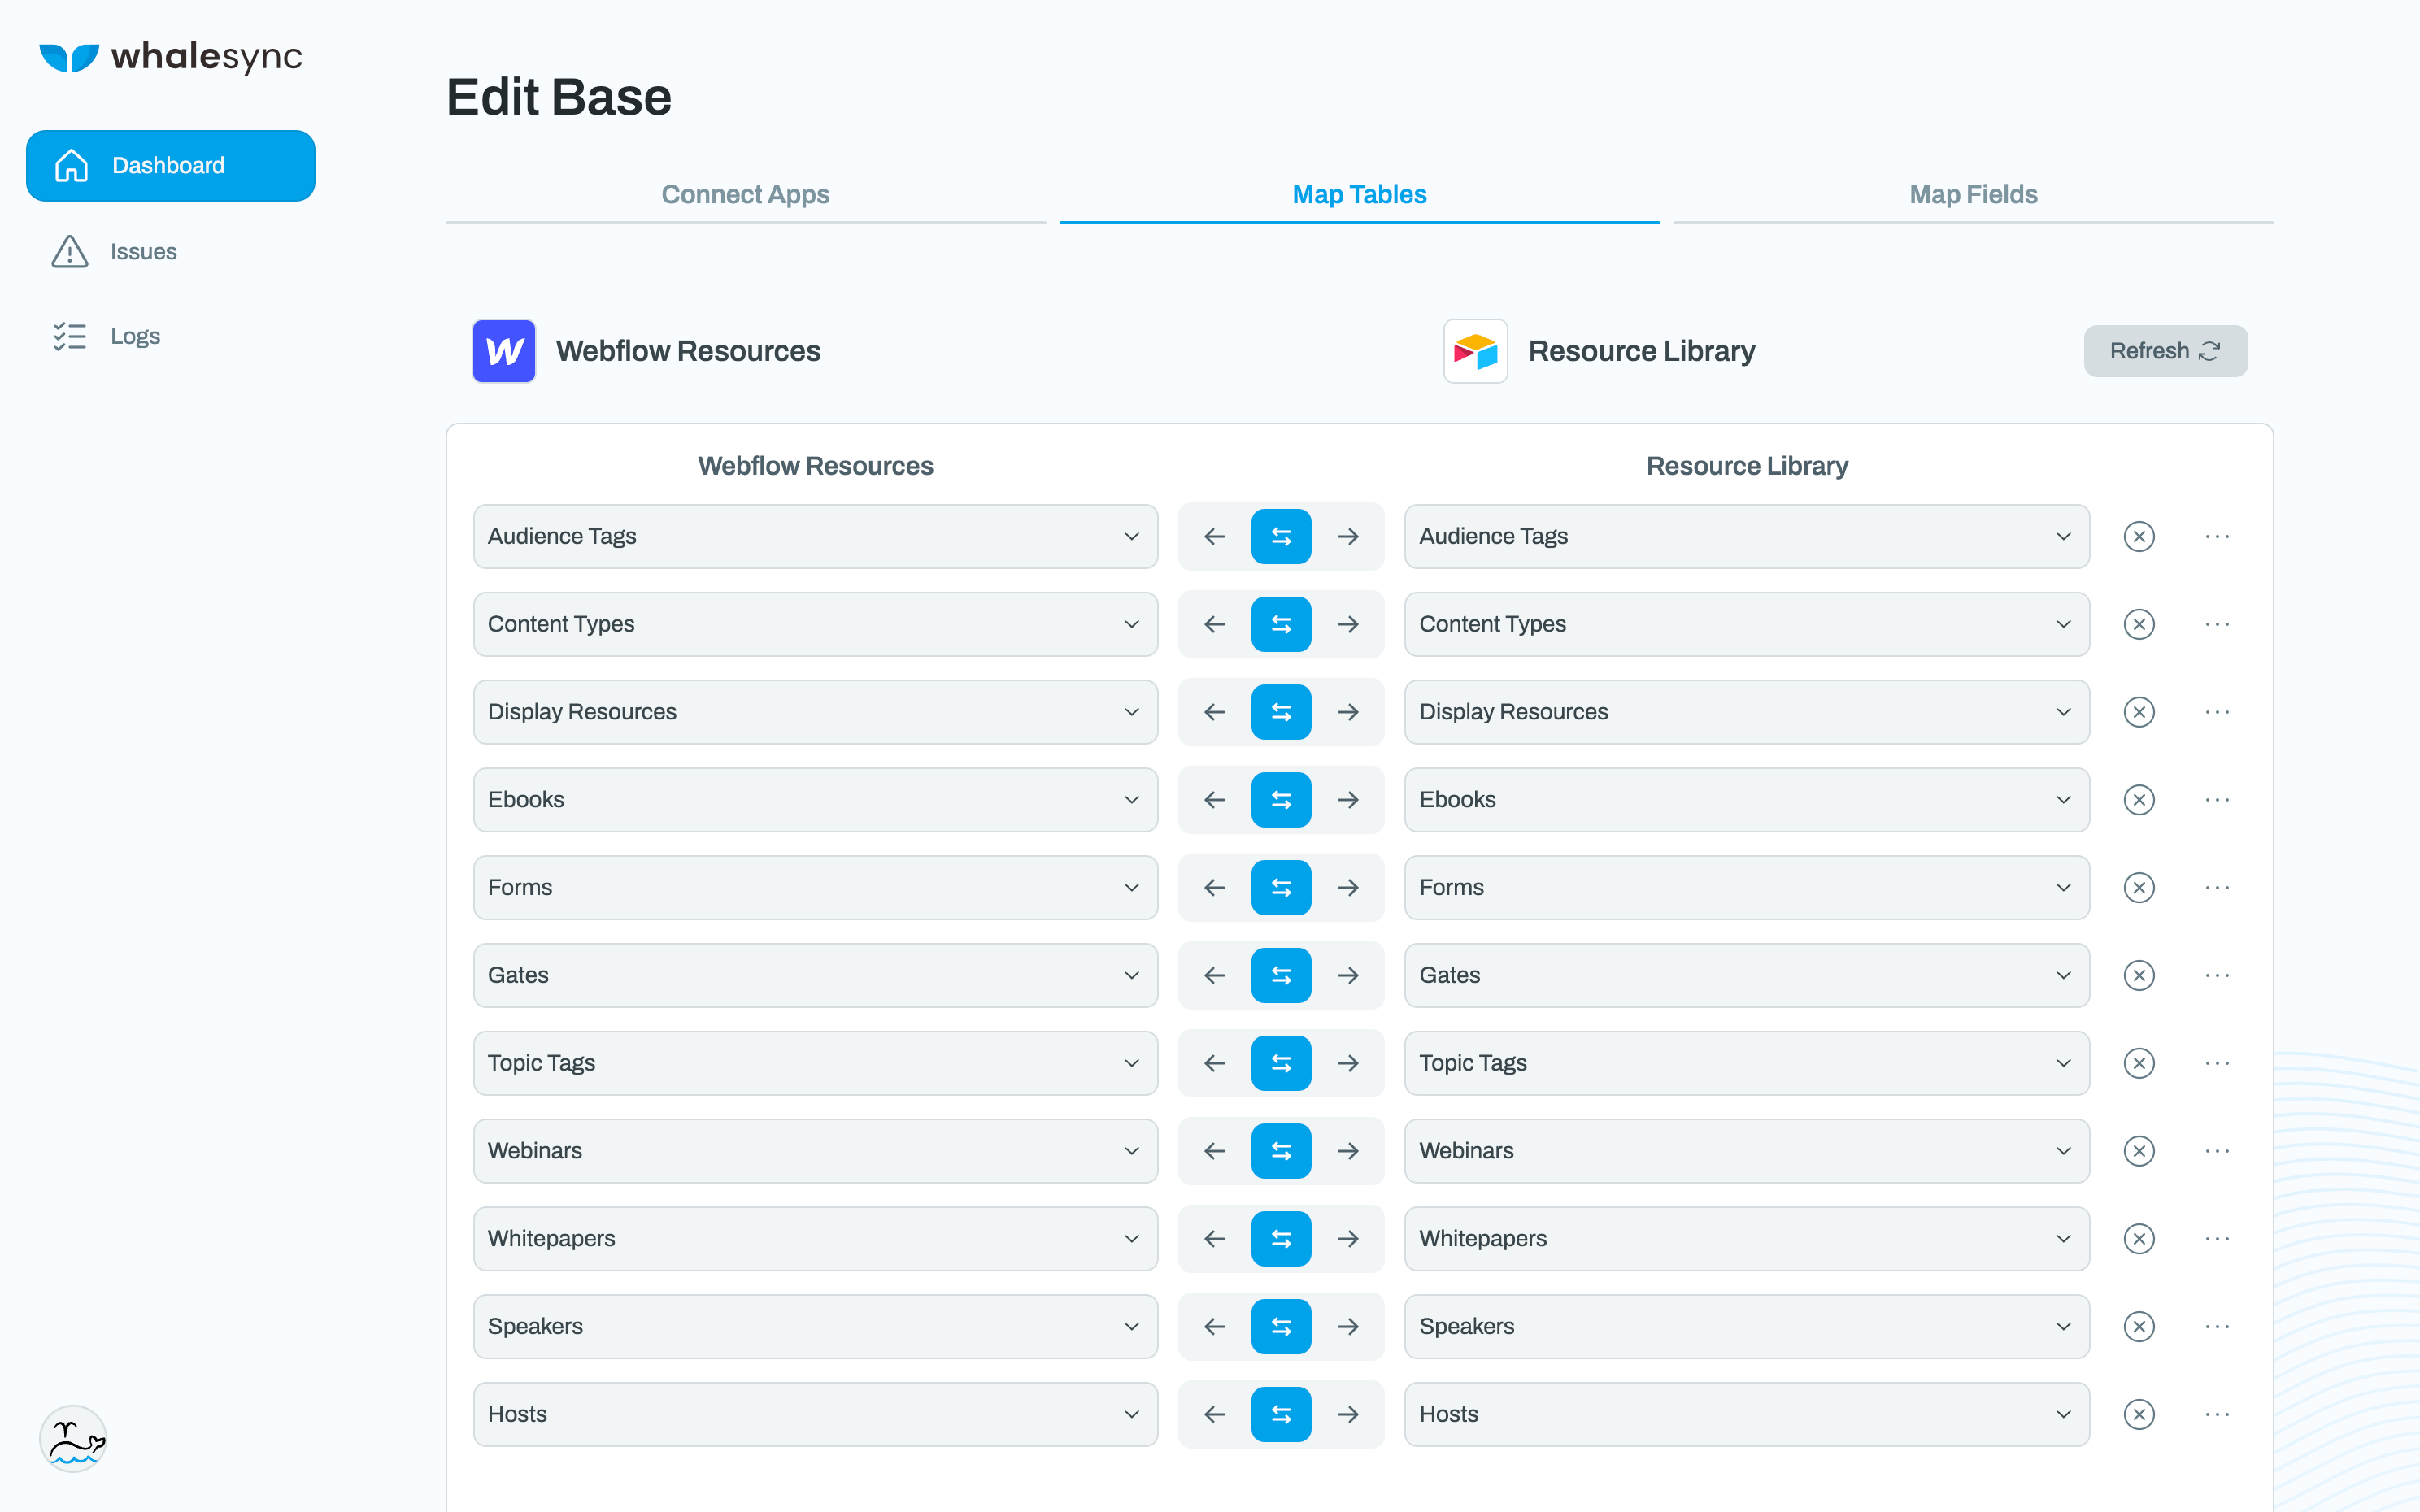Expand Resource Library Ebooks dropdown

click(x=1747, y=800)
